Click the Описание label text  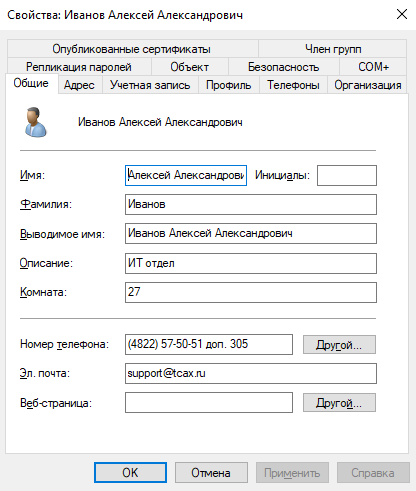pyautogui.click(x=46, y=263)
